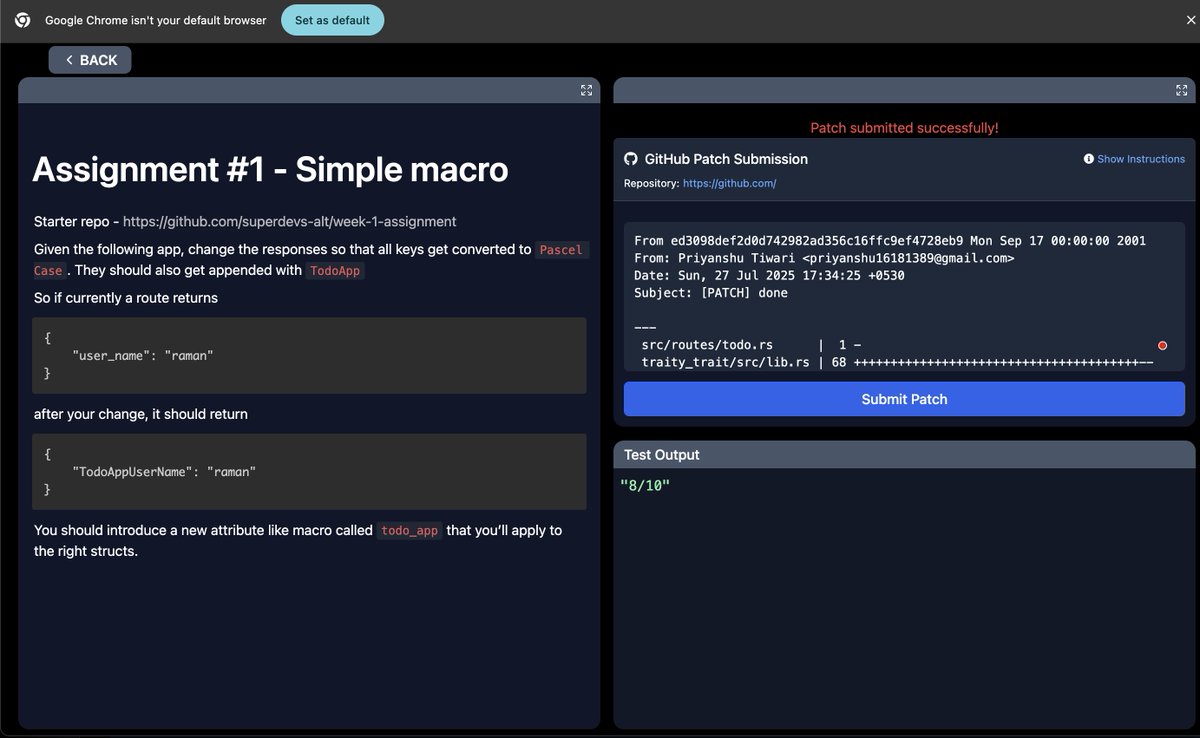Click the "So if currently a route returns" text

click(x=126, y=298)
